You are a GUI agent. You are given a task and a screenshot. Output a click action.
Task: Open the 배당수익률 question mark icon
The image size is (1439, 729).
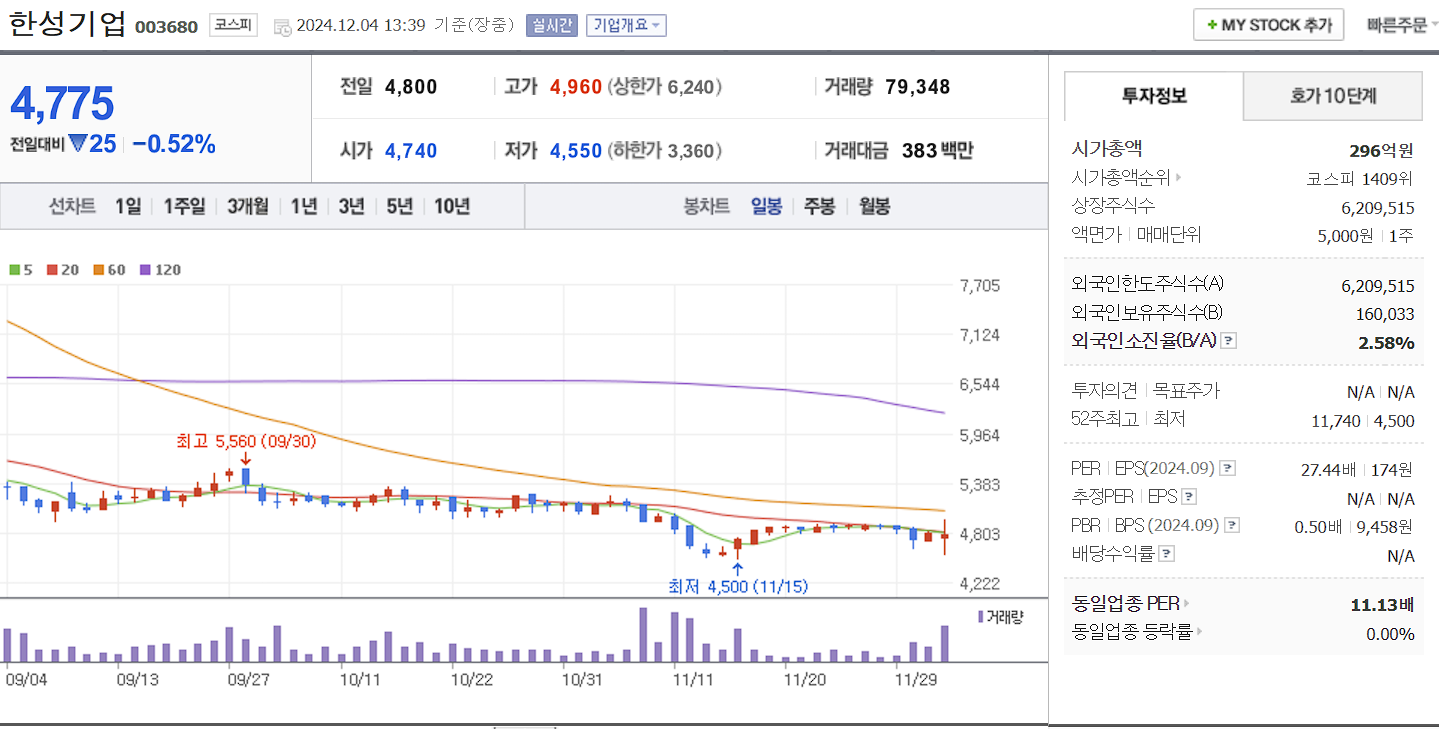click(1166, 552)
